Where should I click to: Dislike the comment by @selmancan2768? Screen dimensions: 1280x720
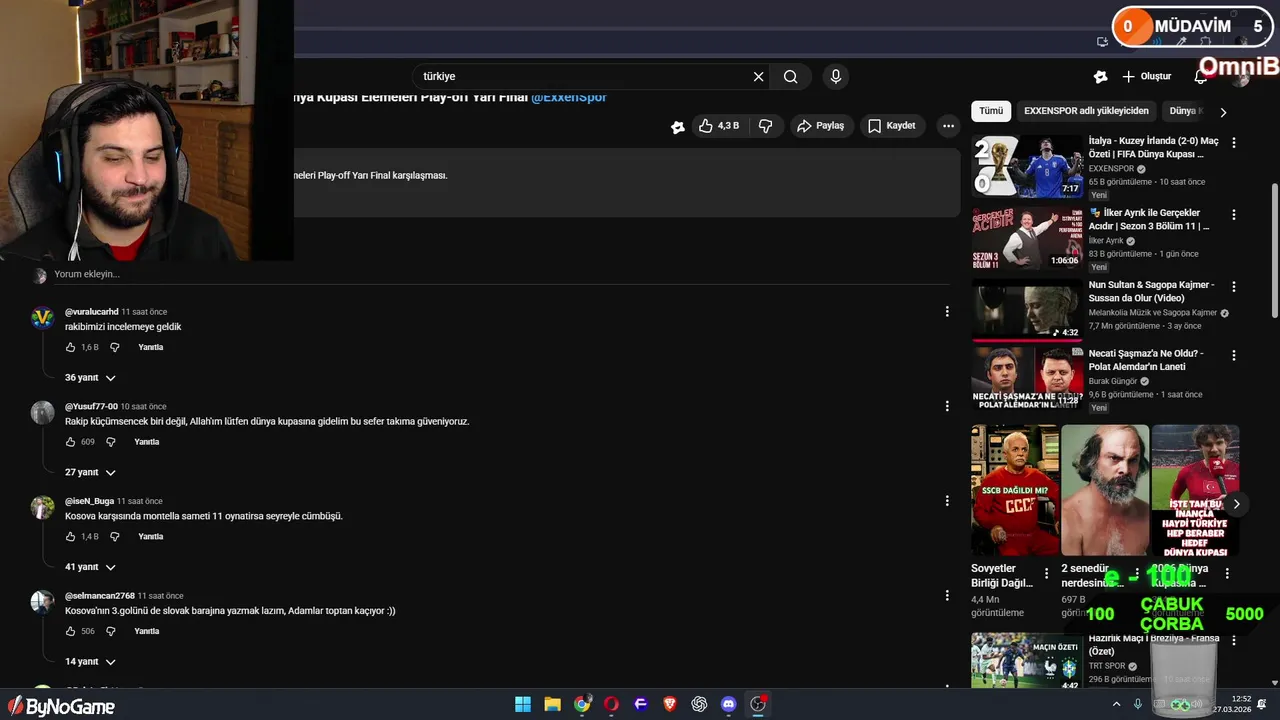click(110, 632)
